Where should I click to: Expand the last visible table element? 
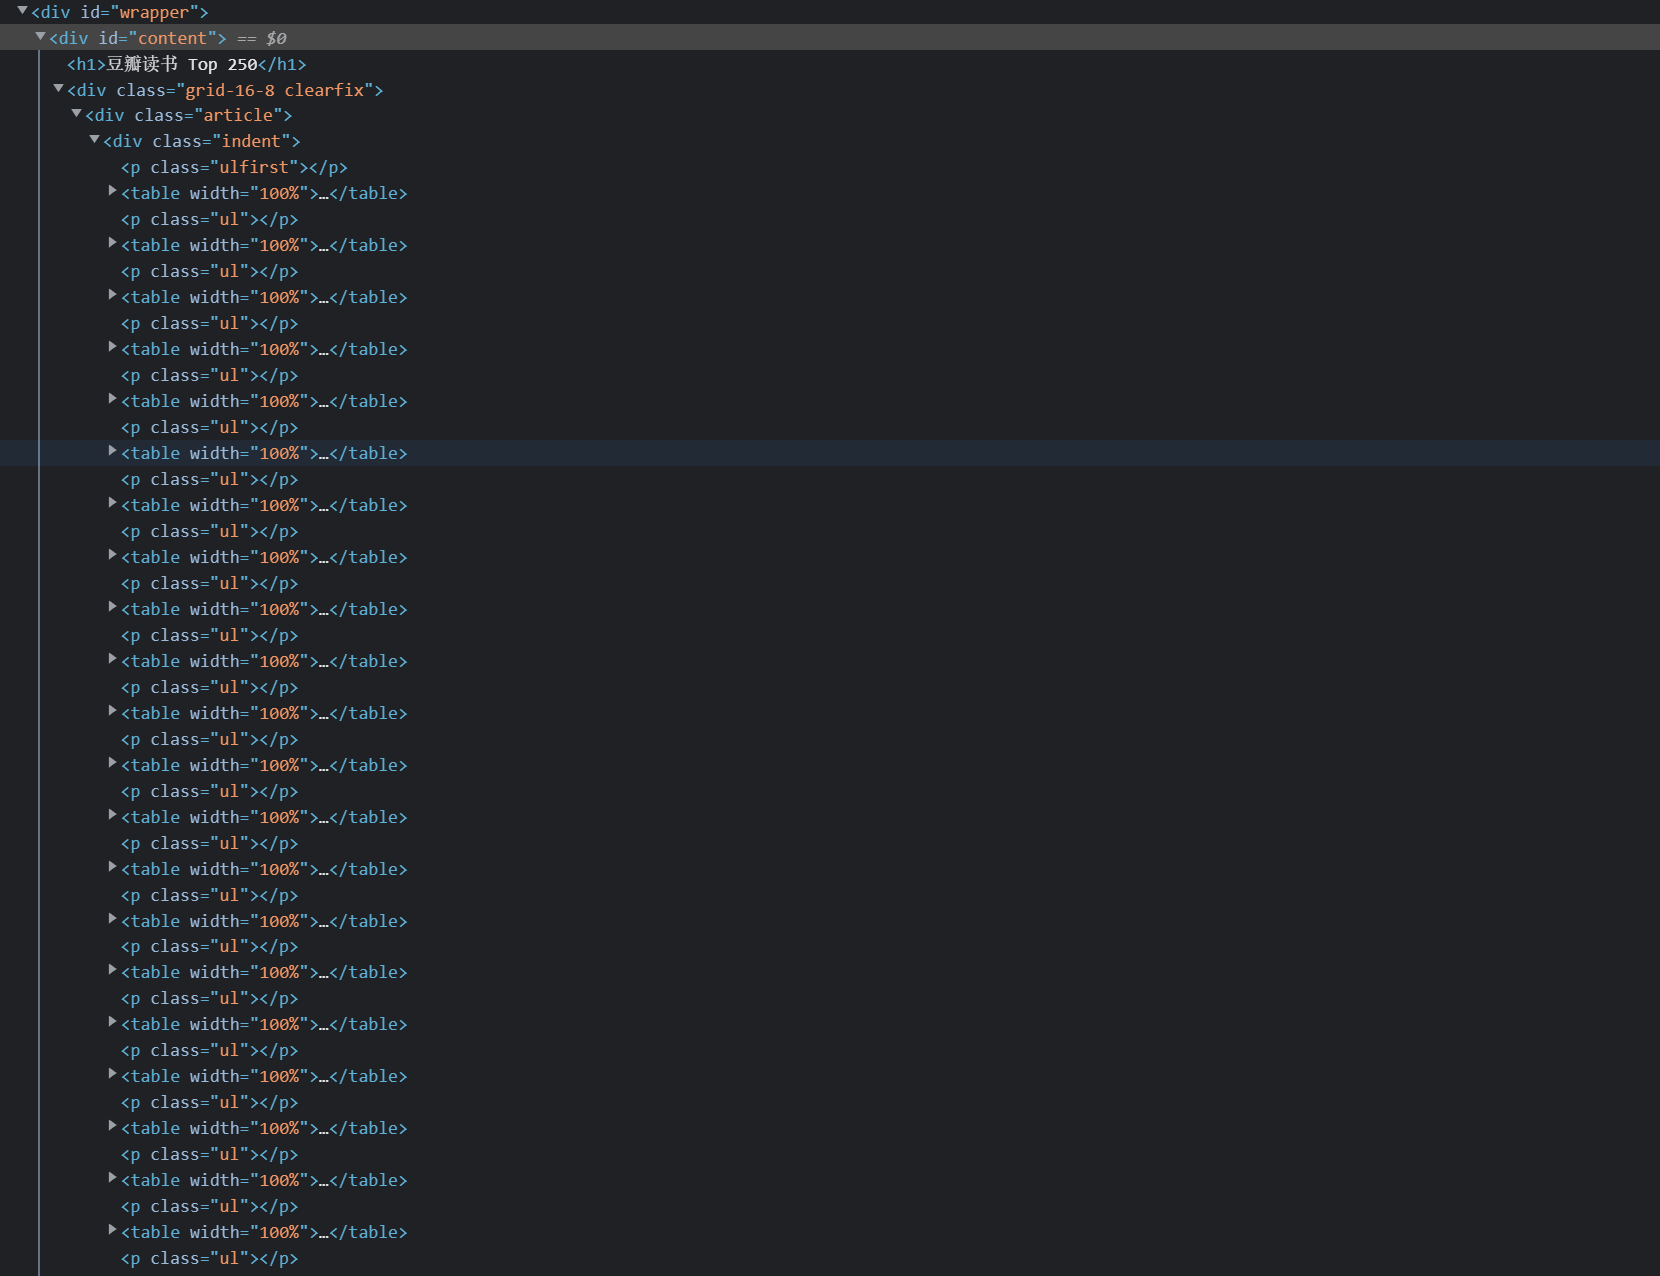click(x=111, y=1230)
